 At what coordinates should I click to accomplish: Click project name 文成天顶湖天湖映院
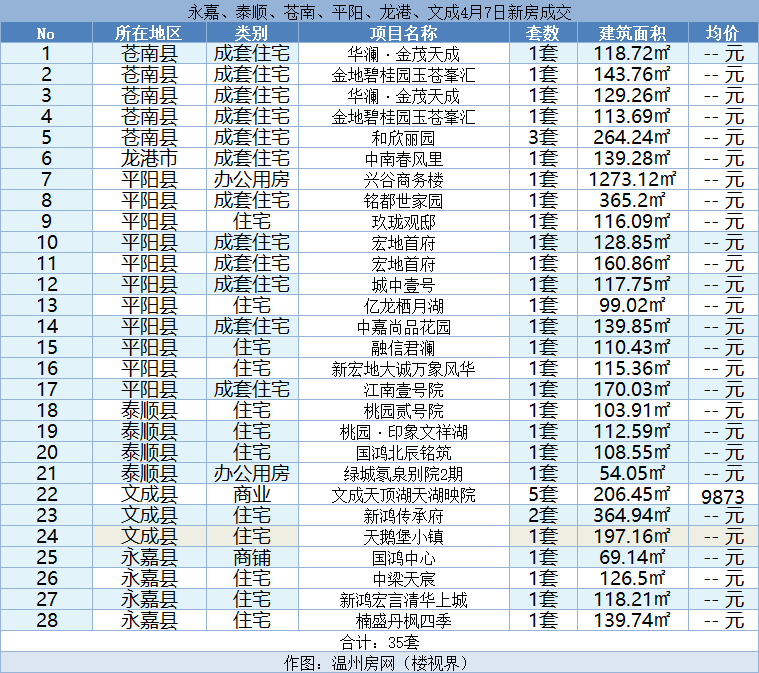(403, 495)
